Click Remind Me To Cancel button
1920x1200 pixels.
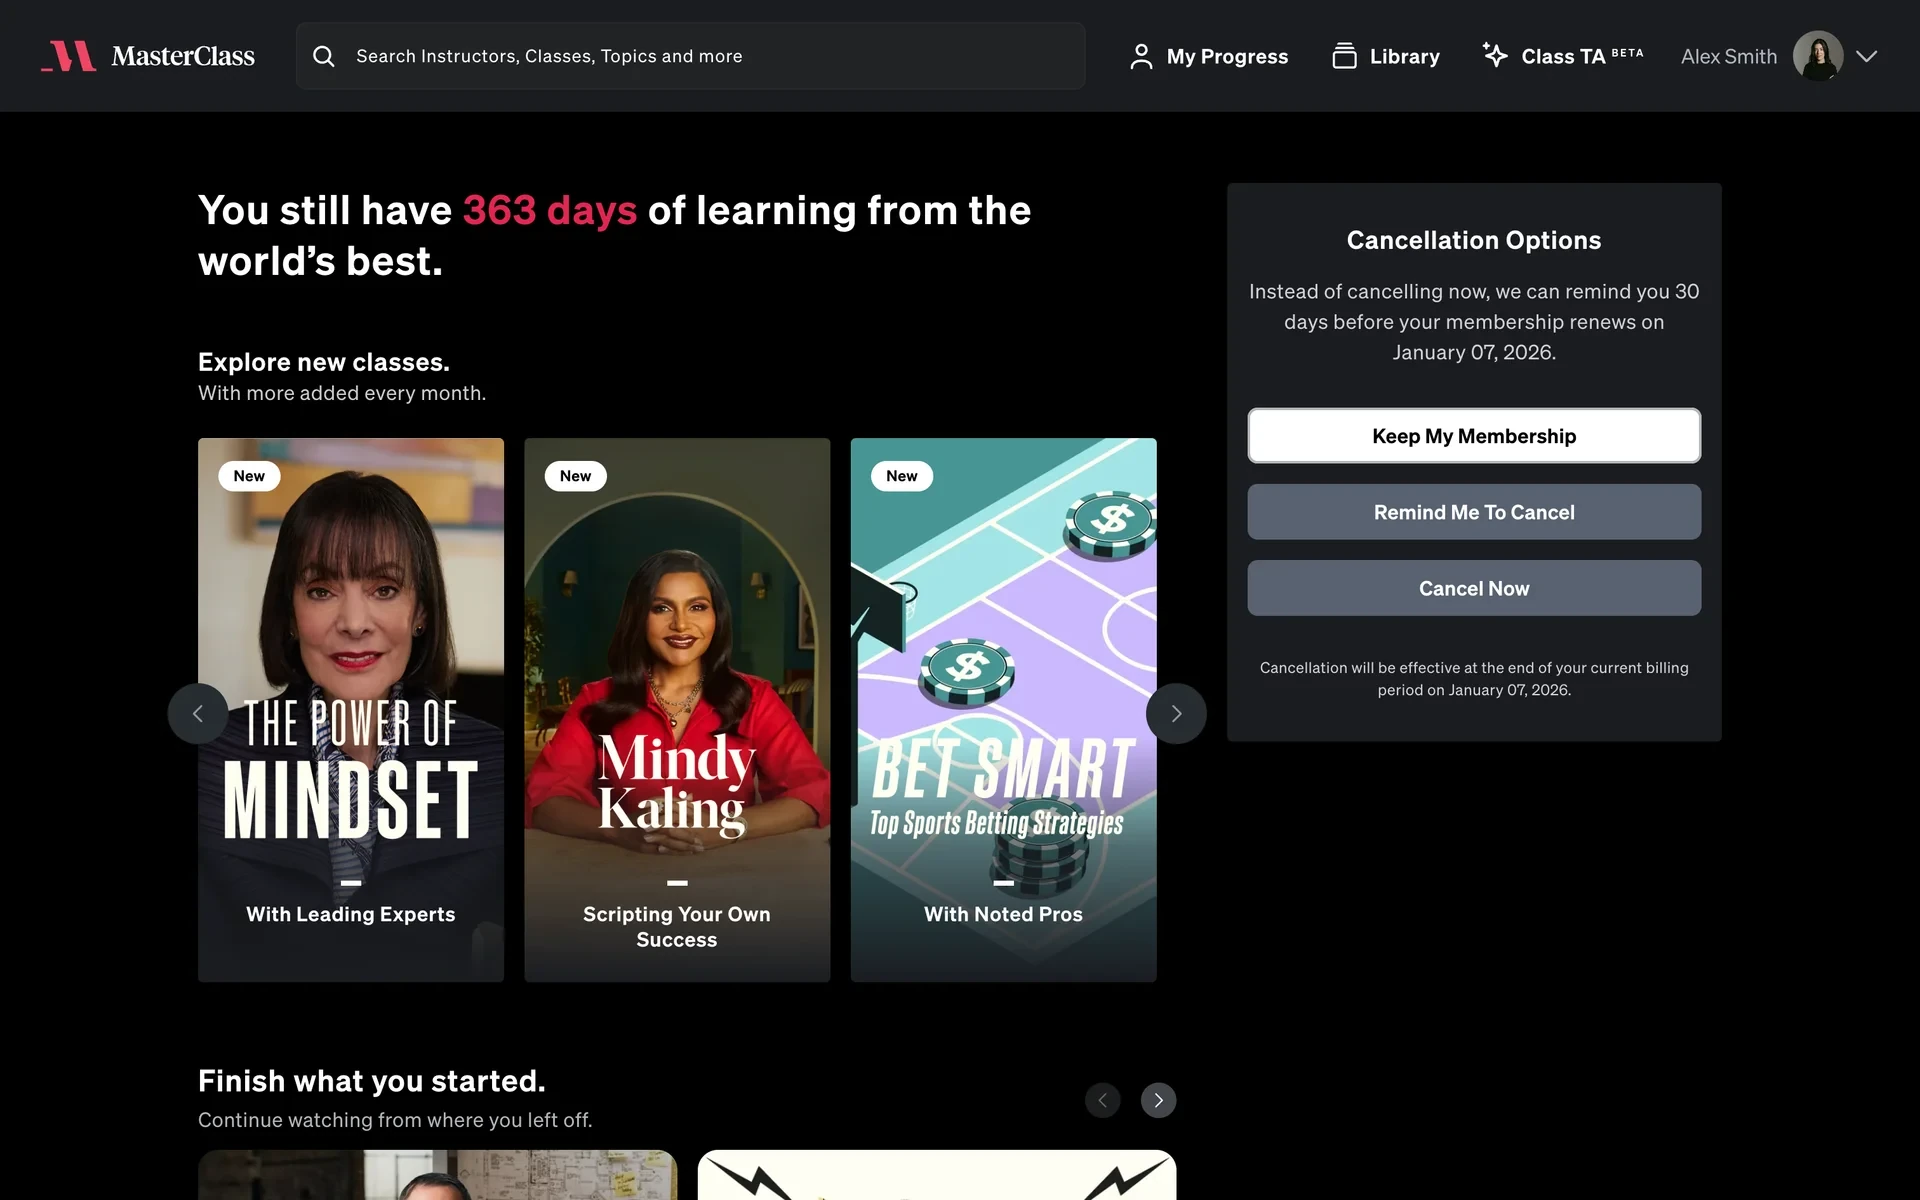click(x=1474, y=512)
